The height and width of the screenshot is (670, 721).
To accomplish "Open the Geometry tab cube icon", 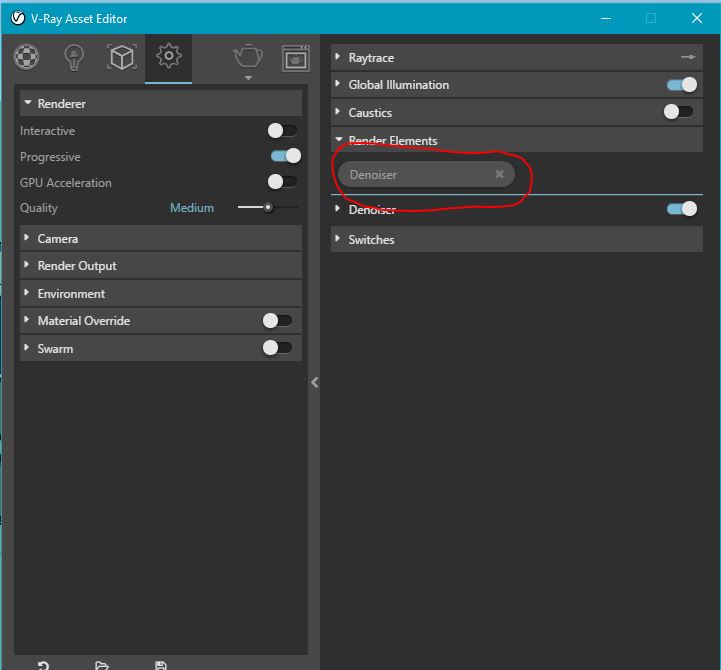I will (x=122, y=57).
